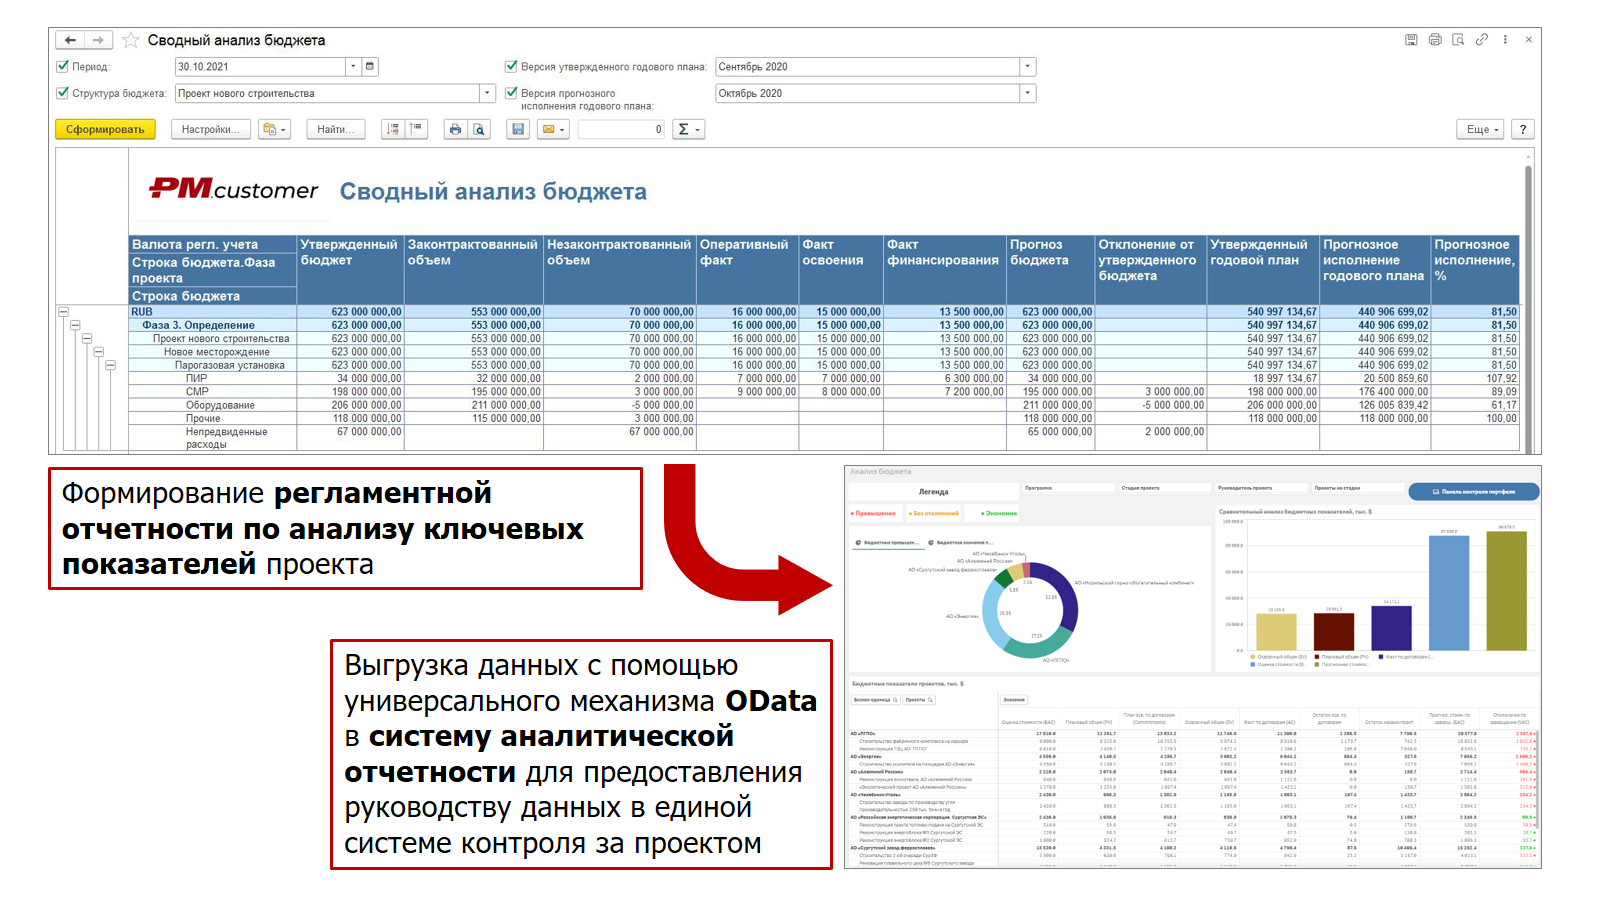
Task: Open the Сентябрь 2020 version dropdown
Action: [x=1027, y=67]
